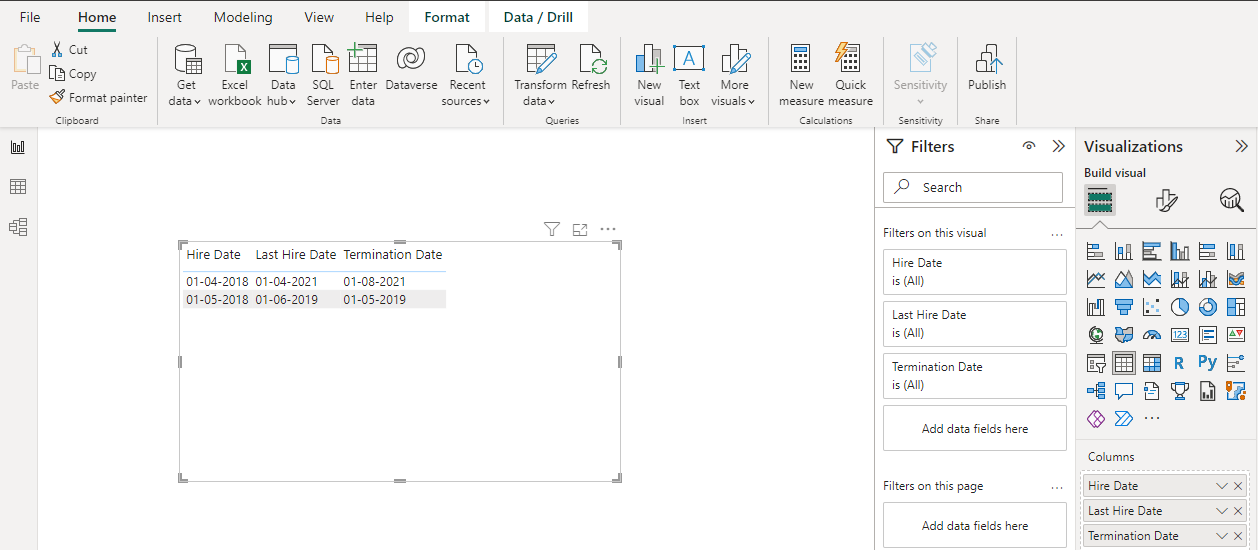The width and height of the screenshot is (1258, 550).
Task: Switch to Model view in left sidebar
Action: [x=18, y=227]
